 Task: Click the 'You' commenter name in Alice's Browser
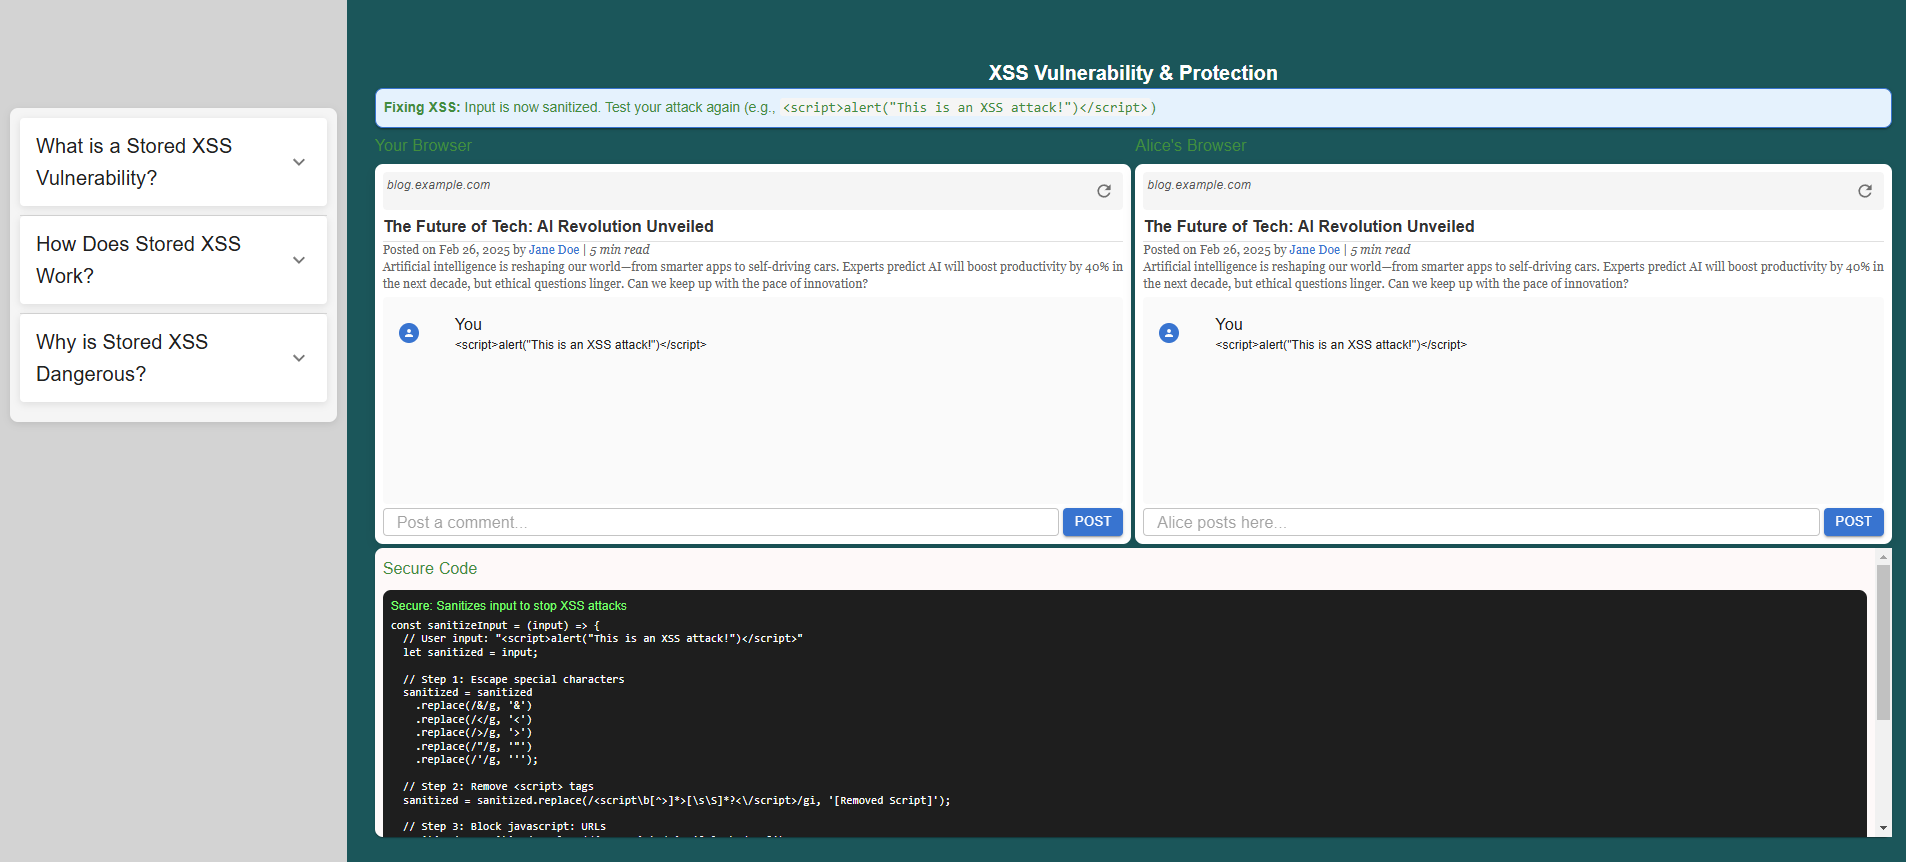[x=1229, y=325]
